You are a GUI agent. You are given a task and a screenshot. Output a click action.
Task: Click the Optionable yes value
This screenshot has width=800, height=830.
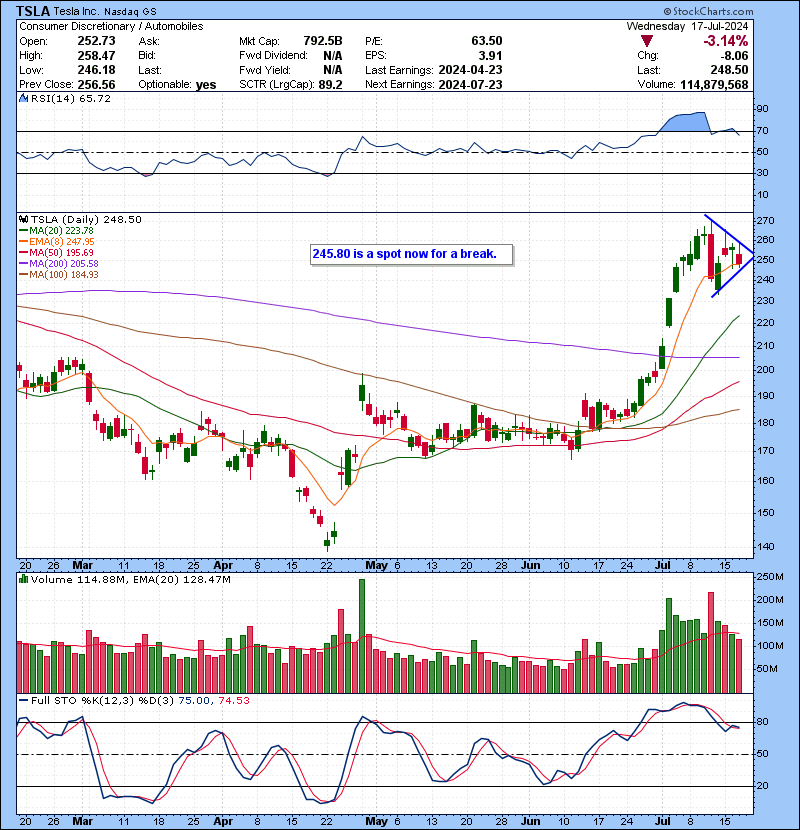pos(206,85)
